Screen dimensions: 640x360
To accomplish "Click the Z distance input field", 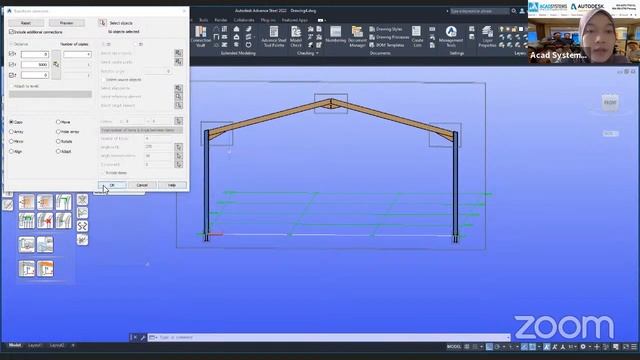I will [x=35, y=75].
